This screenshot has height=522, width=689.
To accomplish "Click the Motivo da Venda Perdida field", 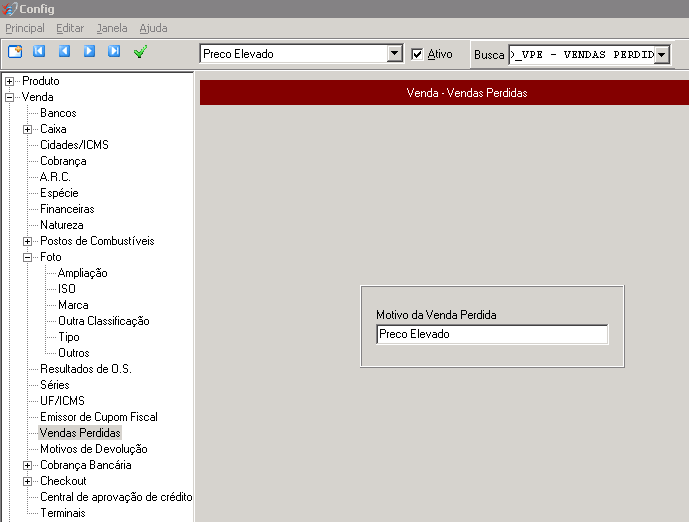I will [x=492, y=334].
